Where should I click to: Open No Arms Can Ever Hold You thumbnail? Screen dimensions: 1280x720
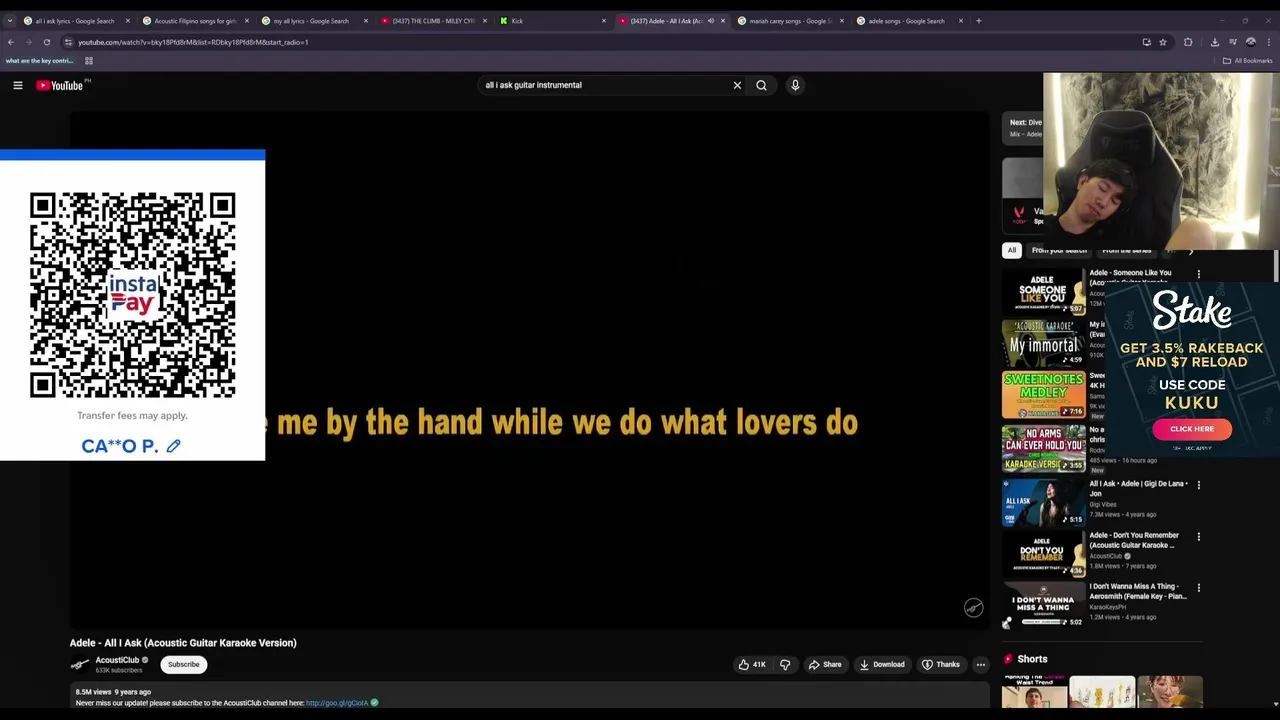point(1043,448)
